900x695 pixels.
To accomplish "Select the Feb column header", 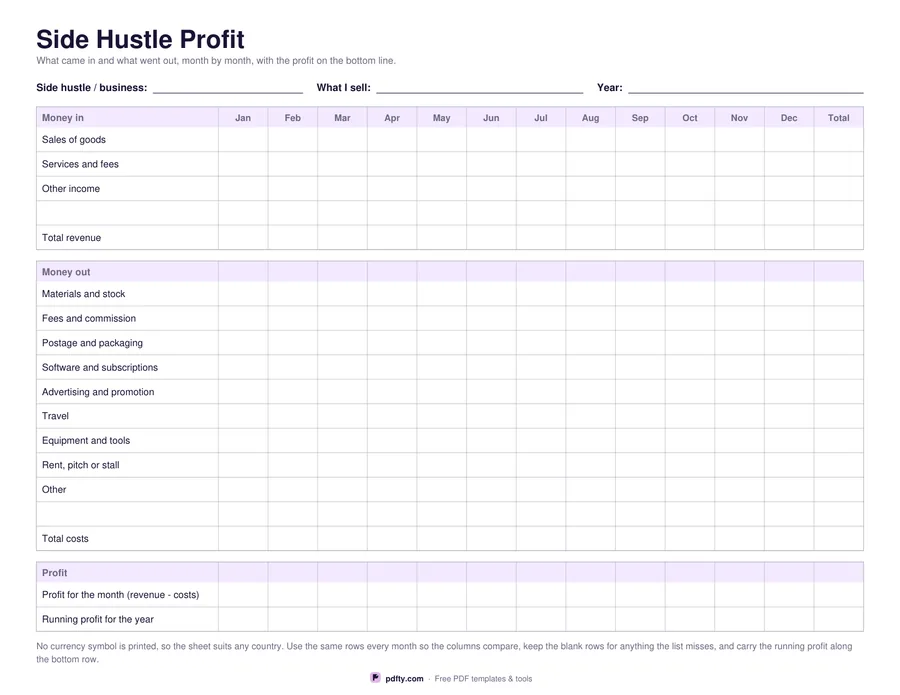I will click(x=293, y=118).
